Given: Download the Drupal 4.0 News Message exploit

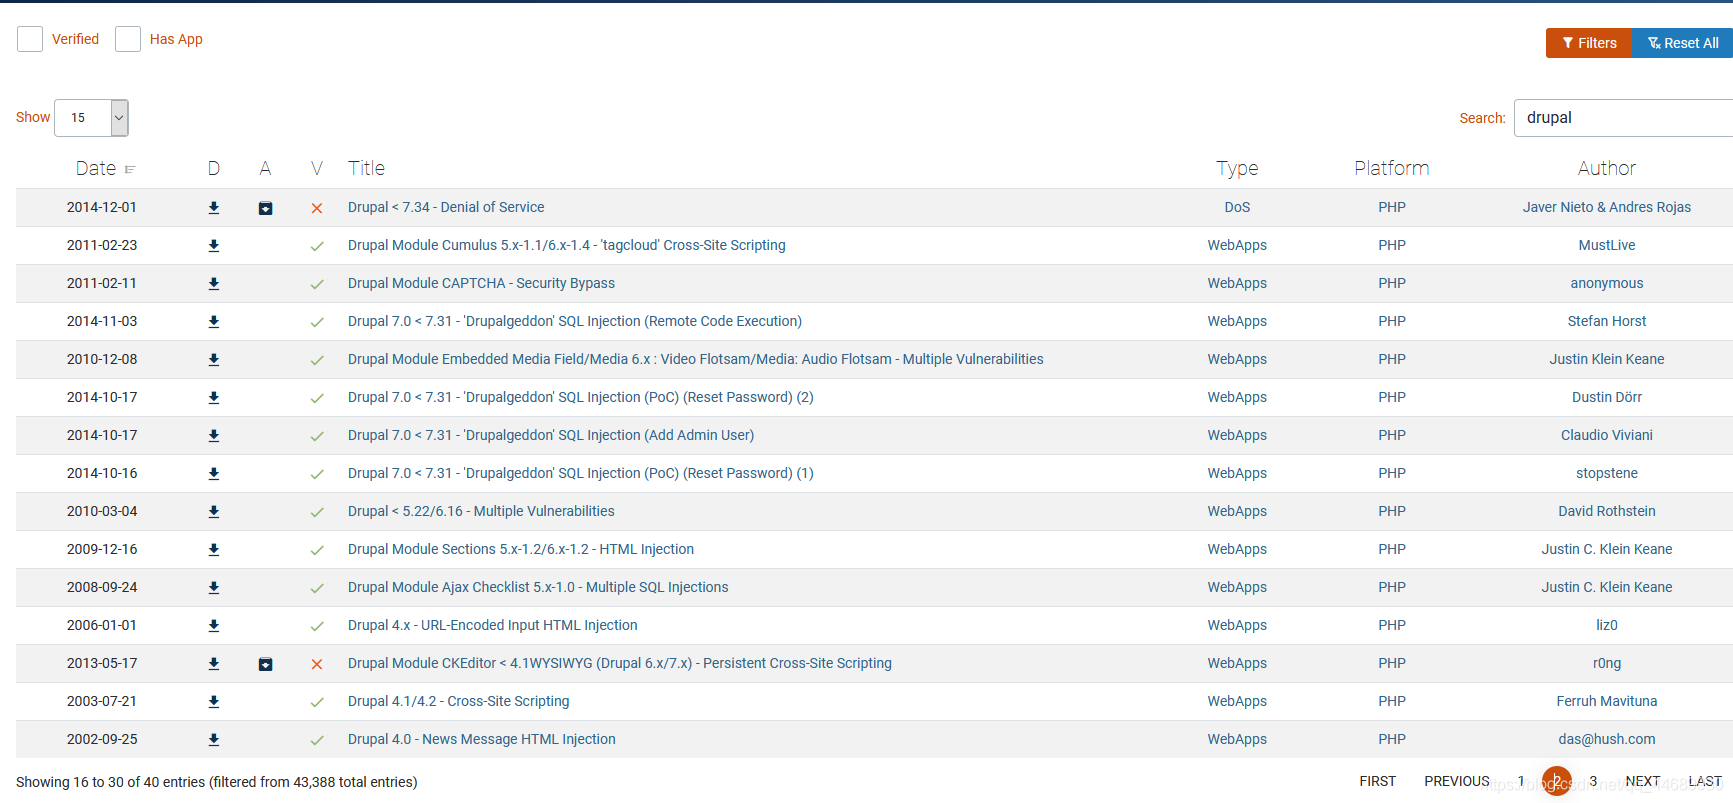Looking at the screenshot, I should [213, 740].
